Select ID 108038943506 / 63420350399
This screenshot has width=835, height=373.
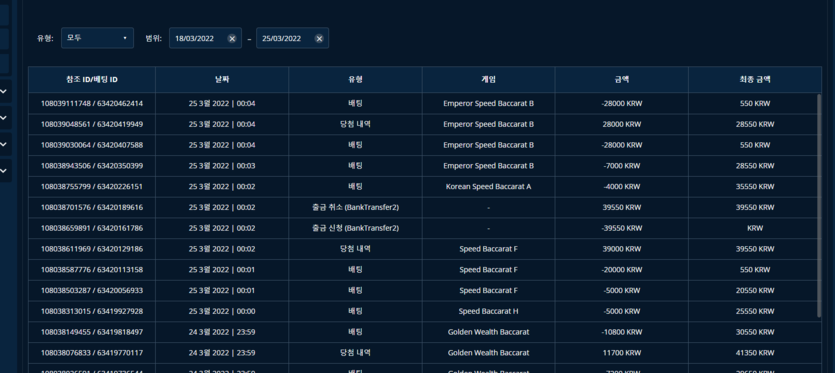[92, 166]
